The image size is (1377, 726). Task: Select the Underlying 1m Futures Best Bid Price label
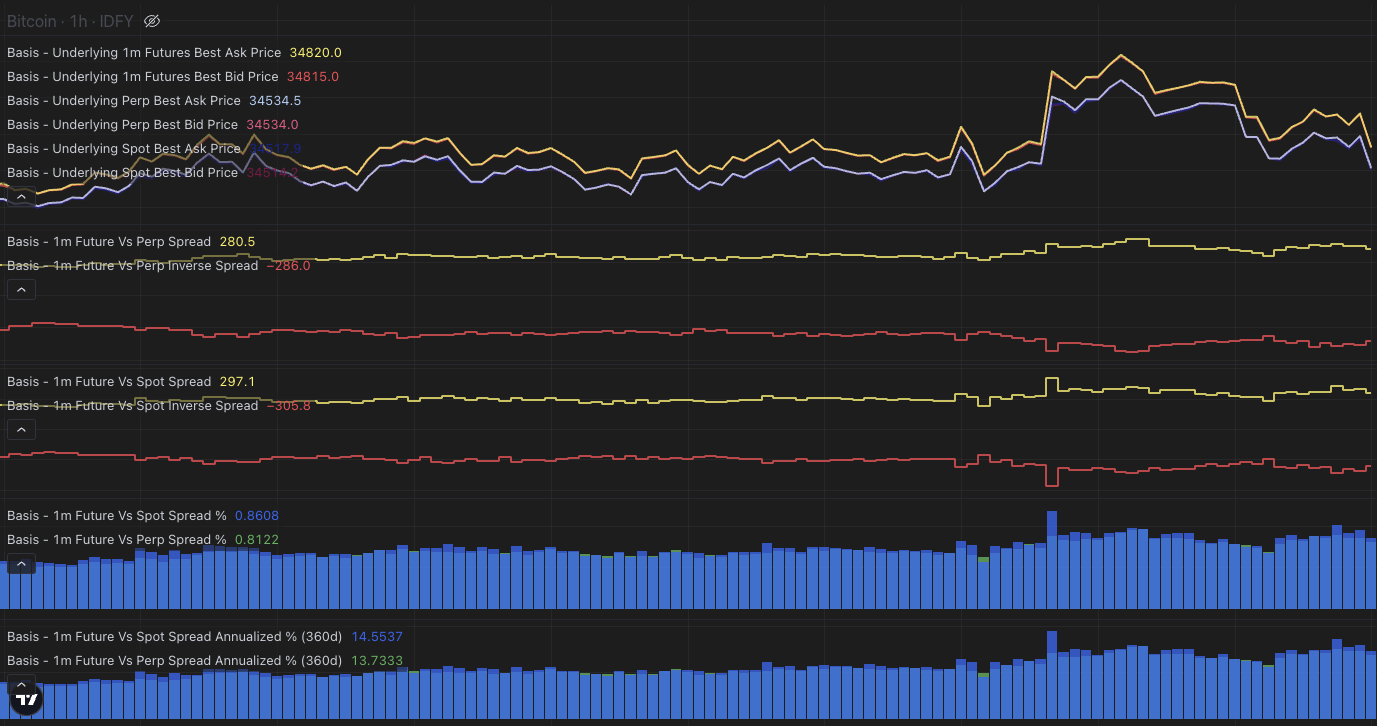coord(143,76)
